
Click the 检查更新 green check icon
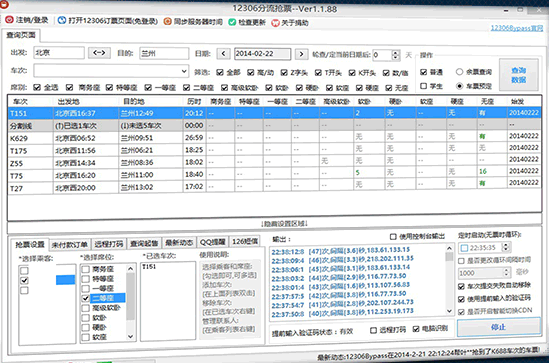pyautogui.click(x=232, y=22)
